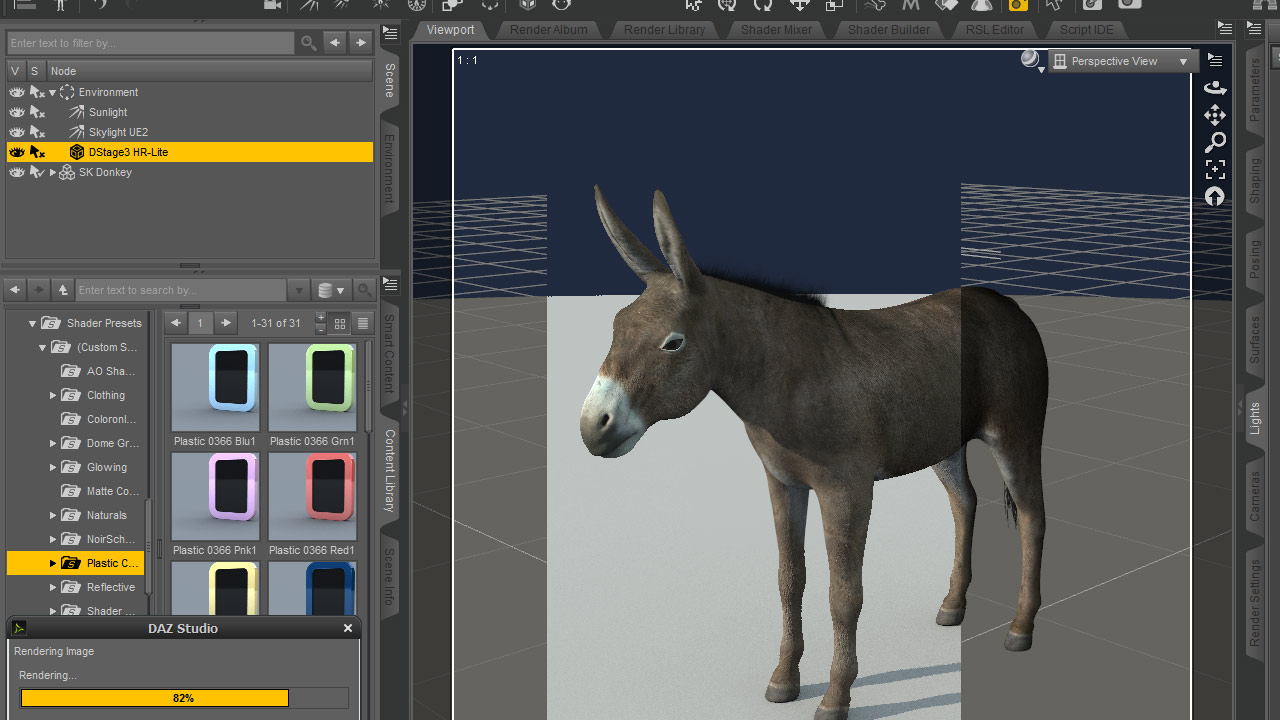
Task: Click the DStage3 HR-Lite cube node icon
Action: coord(77,152)
